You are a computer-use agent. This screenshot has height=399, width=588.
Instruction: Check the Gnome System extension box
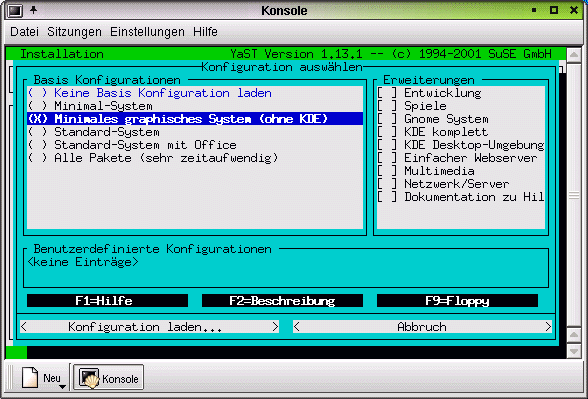click(x=387, y=119)
